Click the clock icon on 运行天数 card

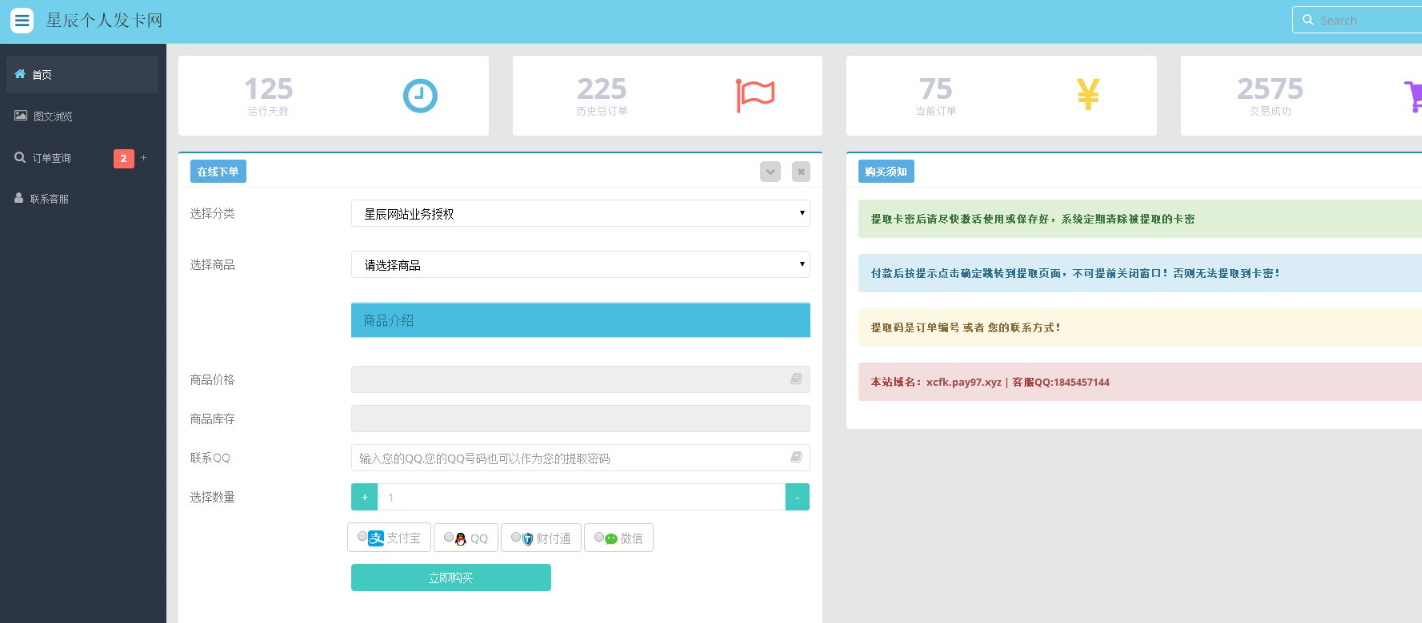[420, 95]
